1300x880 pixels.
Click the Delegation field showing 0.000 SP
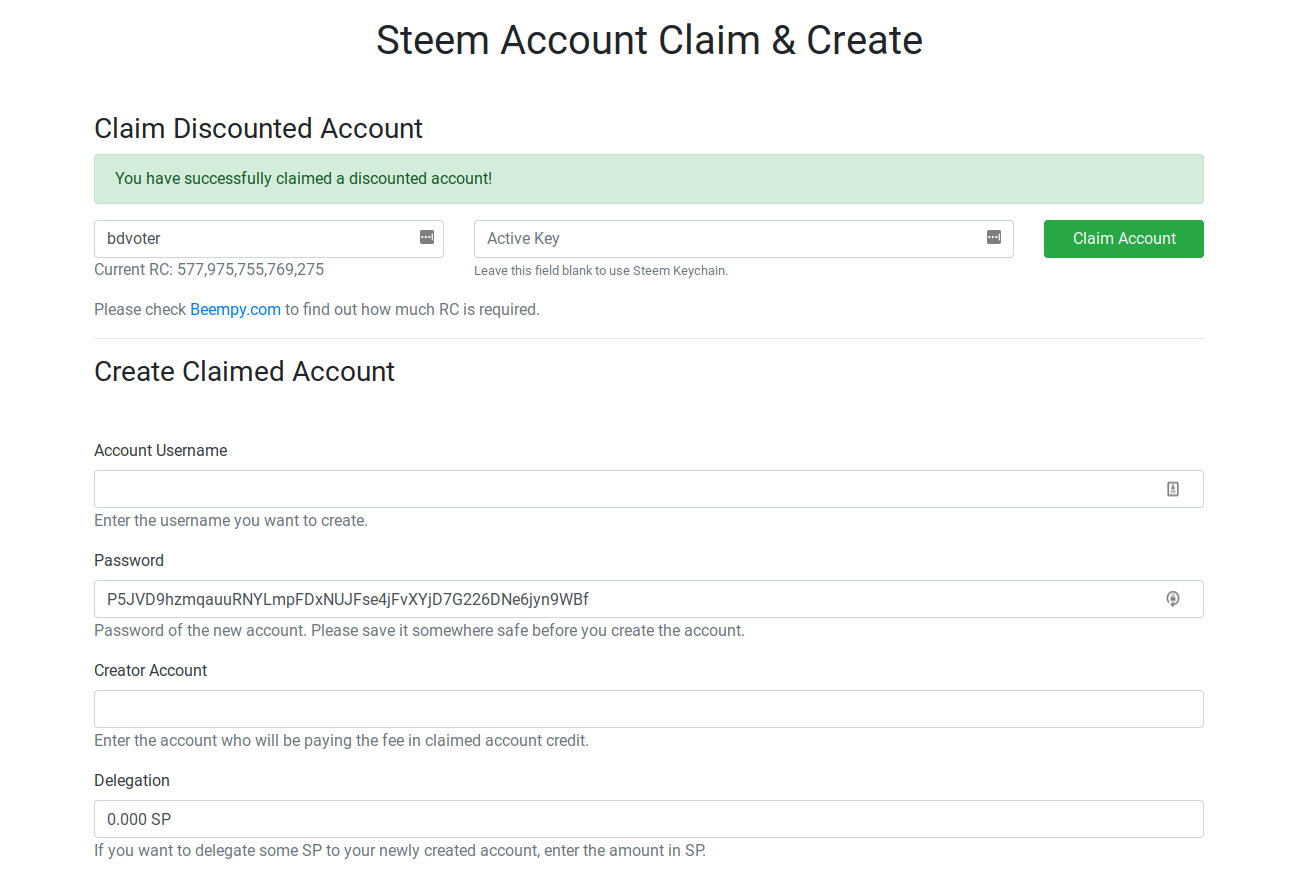coord(648,819)
